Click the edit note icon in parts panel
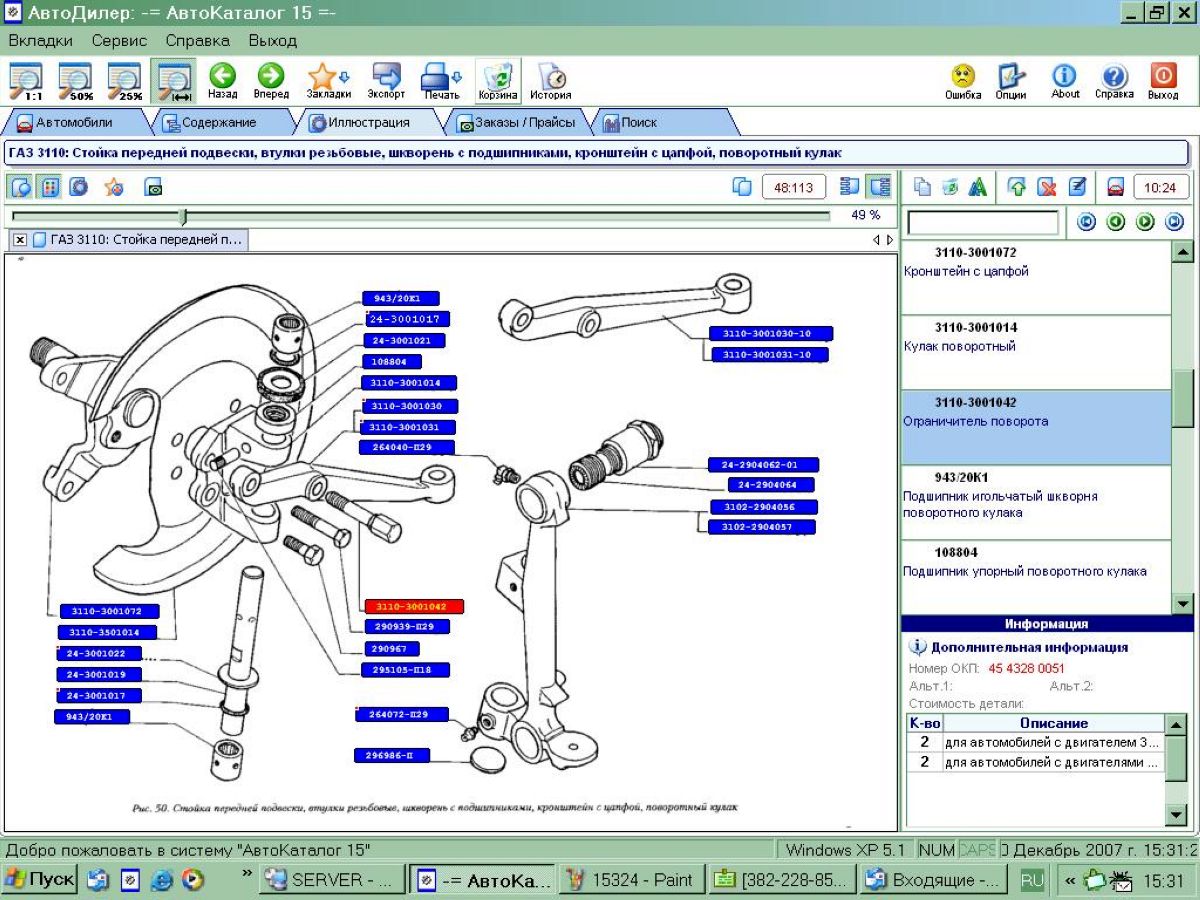Screen dimensions: 1200x900 pyautogui.click(x=1077, y=187)
